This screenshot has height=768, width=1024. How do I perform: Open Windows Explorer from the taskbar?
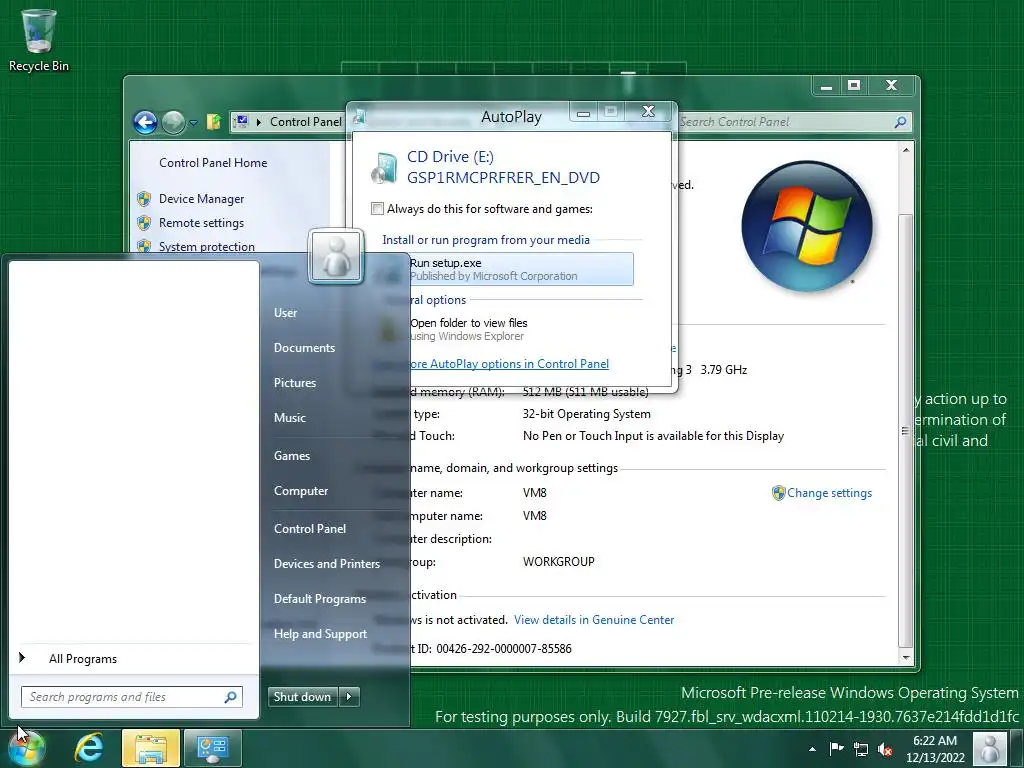point(150,748)
